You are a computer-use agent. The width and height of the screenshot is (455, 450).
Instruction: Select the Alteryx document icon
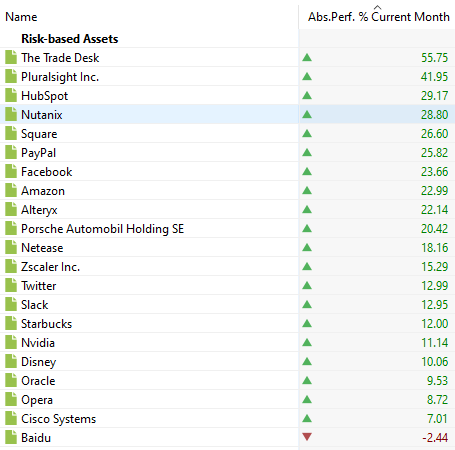[x=11, y=209]
